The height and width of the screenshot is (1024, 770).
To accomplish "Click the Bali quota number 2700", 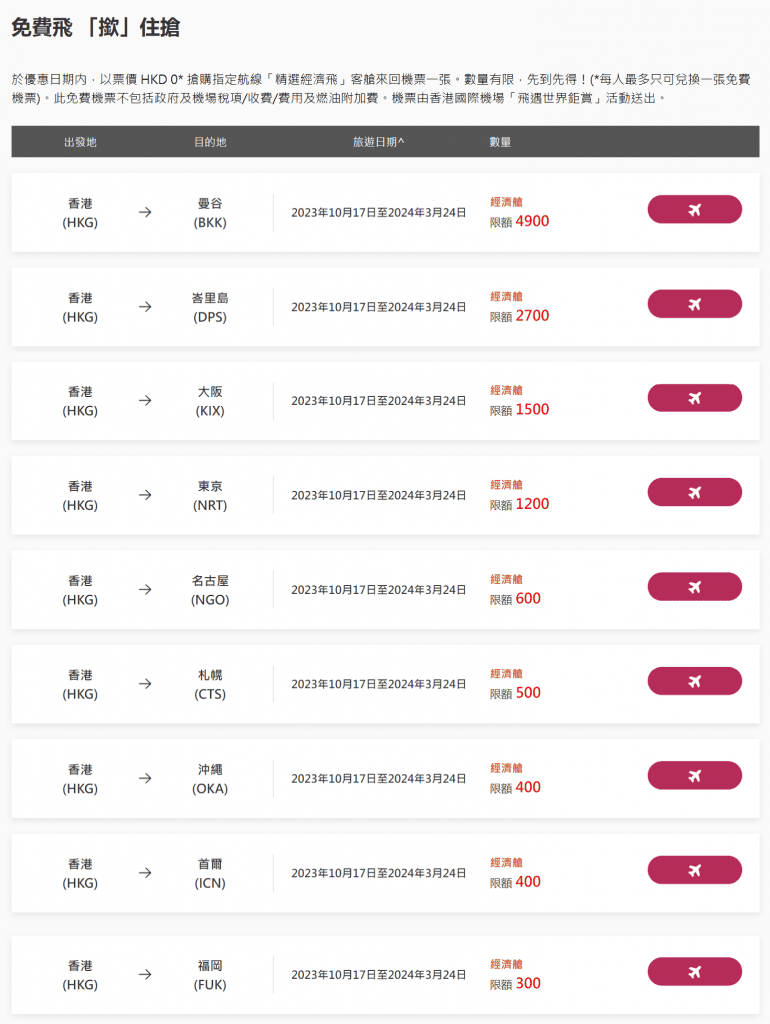I will [x=532, y=316].
